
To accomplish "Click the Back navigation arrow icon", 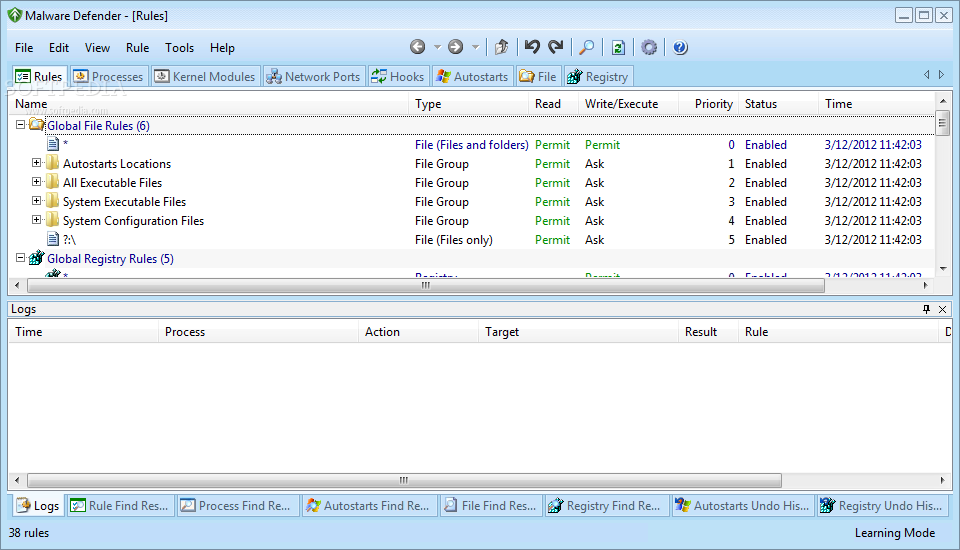I will coord(418,47).
